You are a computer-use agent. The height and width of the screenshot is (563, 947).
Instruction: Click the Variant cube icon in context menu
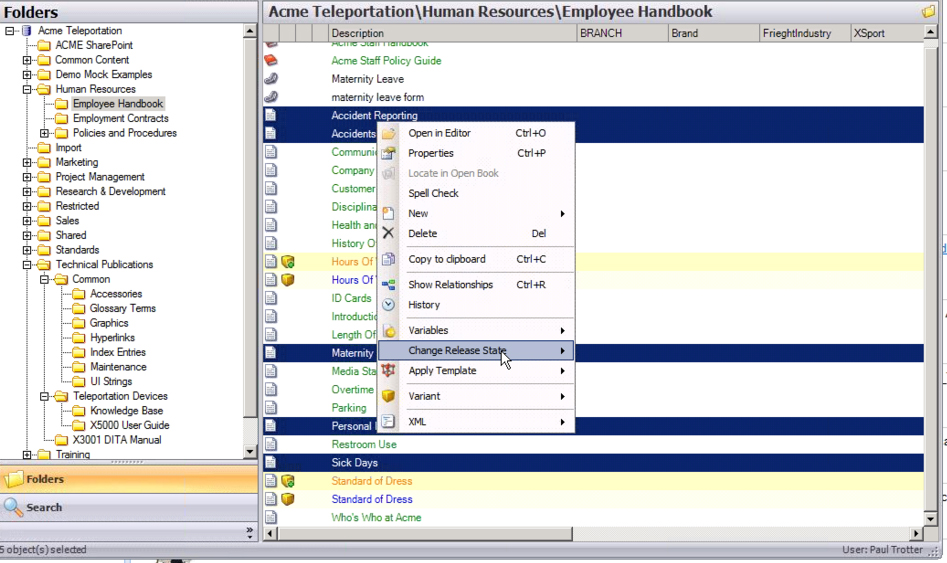tap(388, 396)
